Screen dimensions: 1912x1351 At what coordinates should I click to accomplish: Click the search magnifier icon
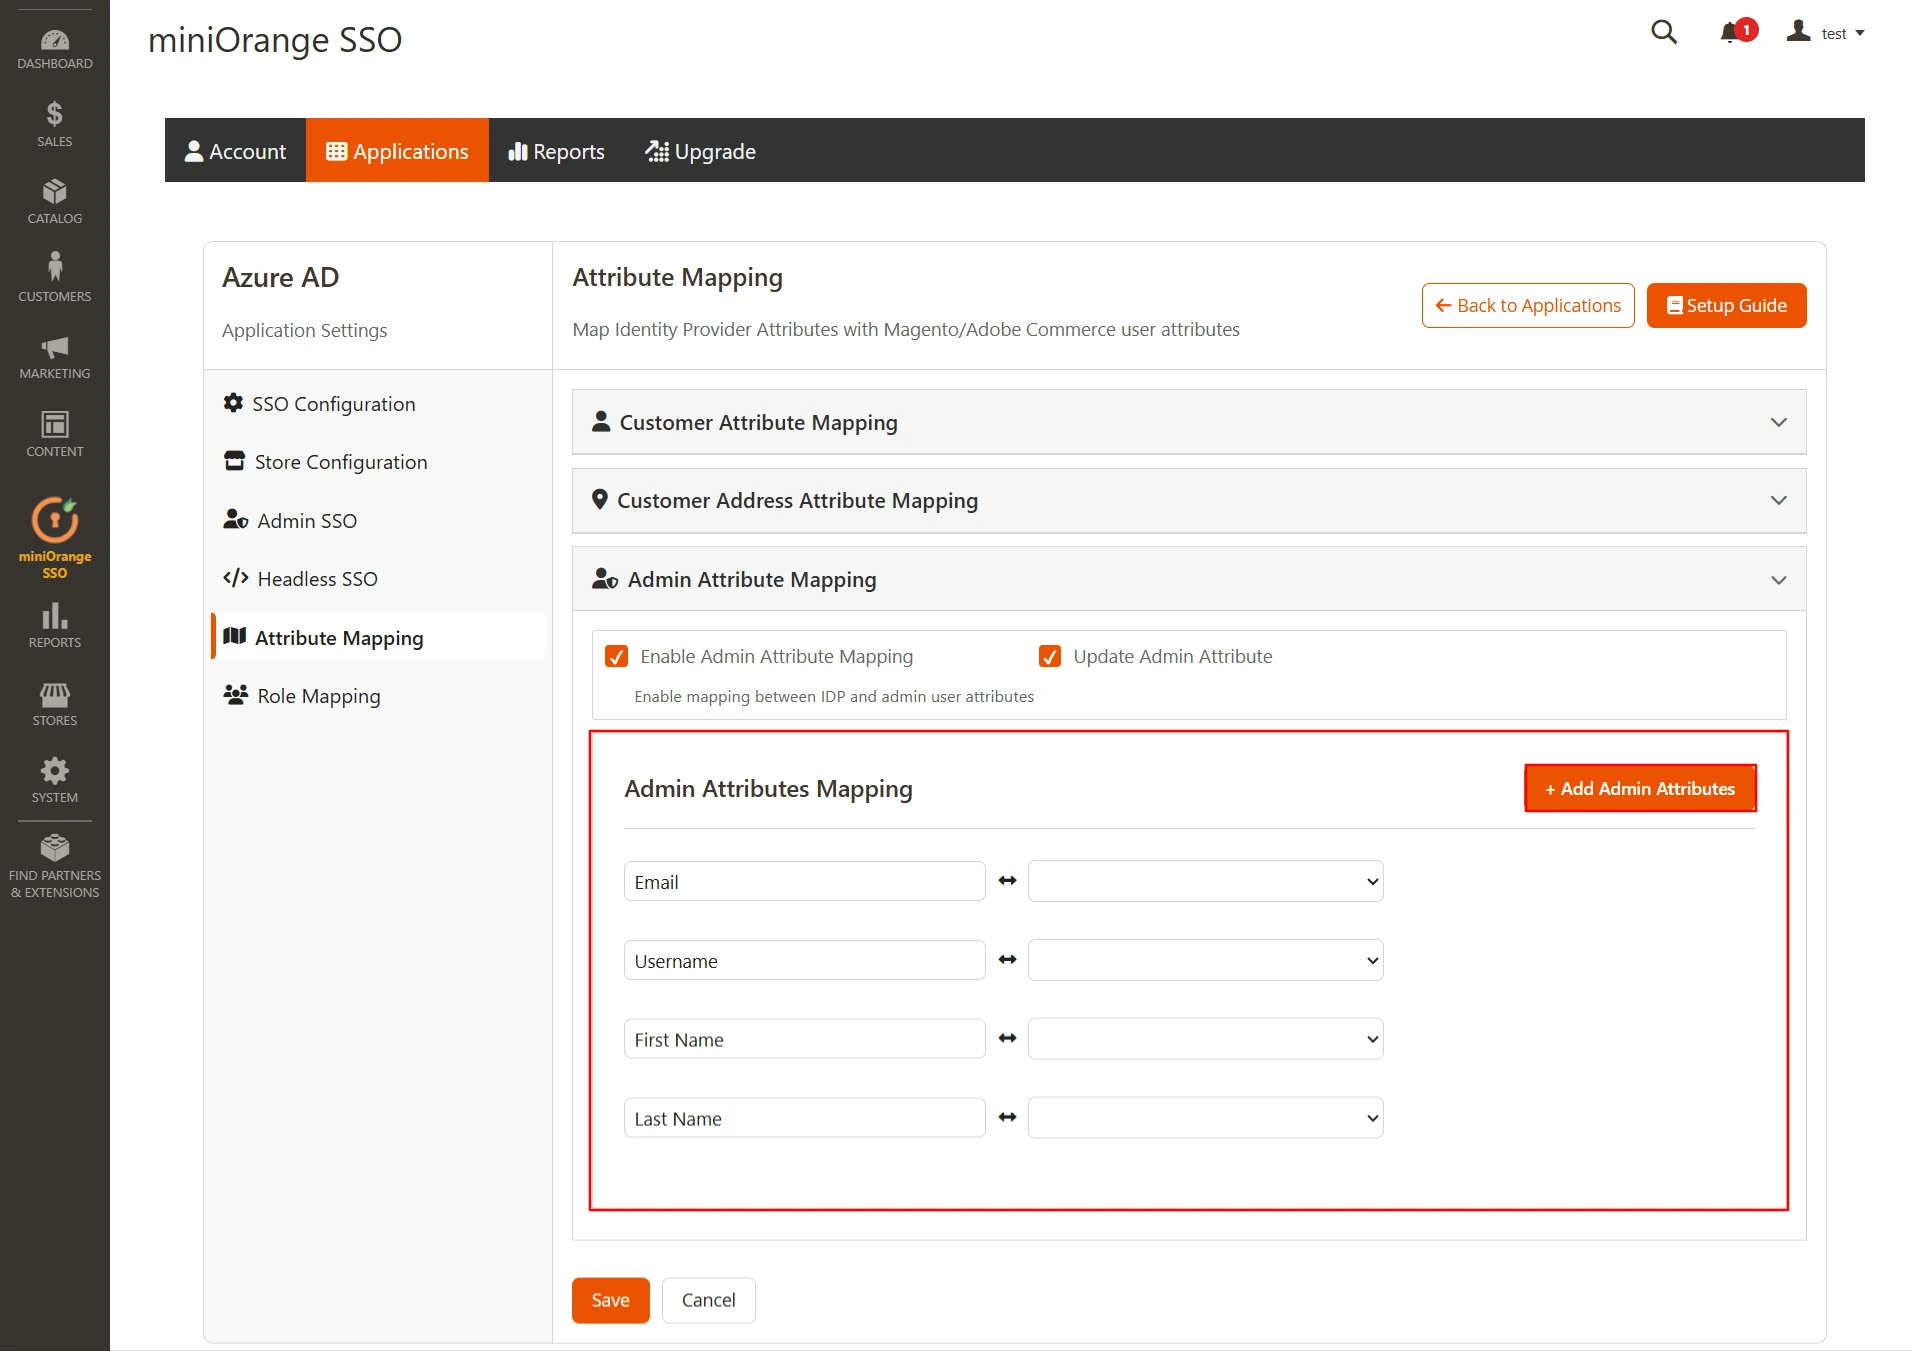click(x=1664, y=33)
